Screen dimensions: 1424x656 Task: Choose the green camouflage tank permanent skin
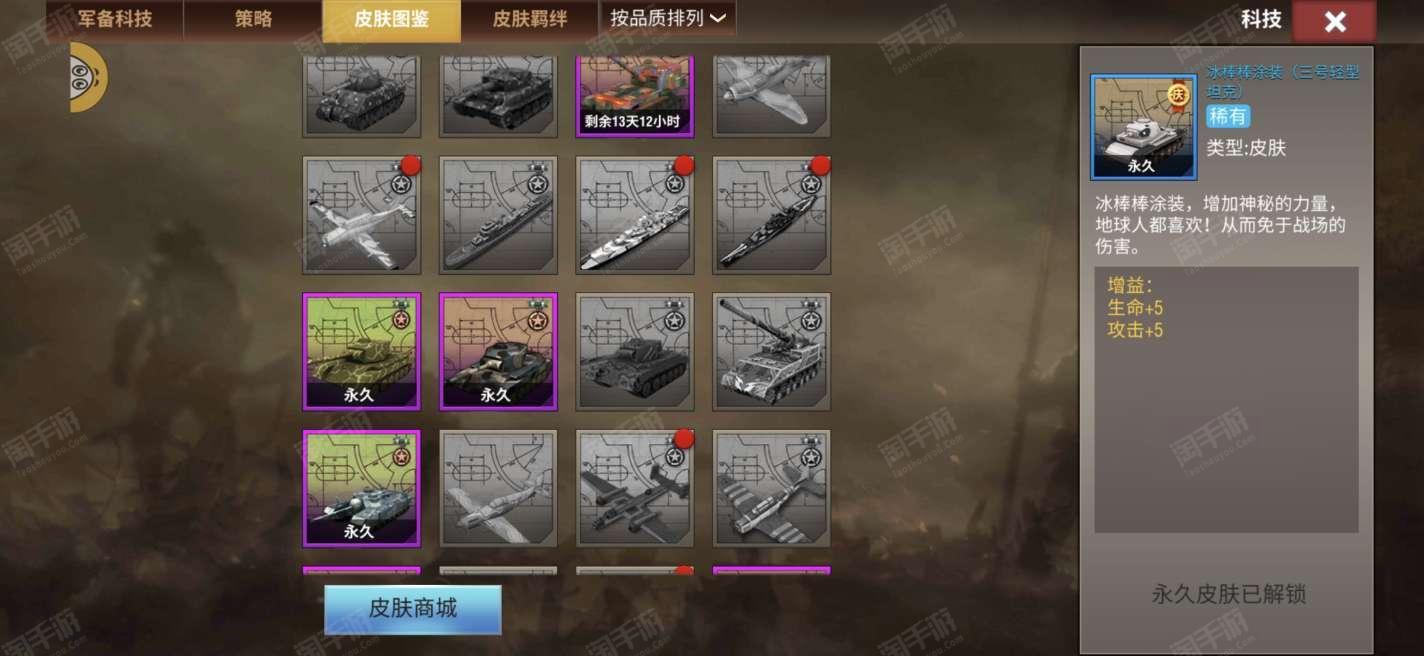tap(362, 352)
